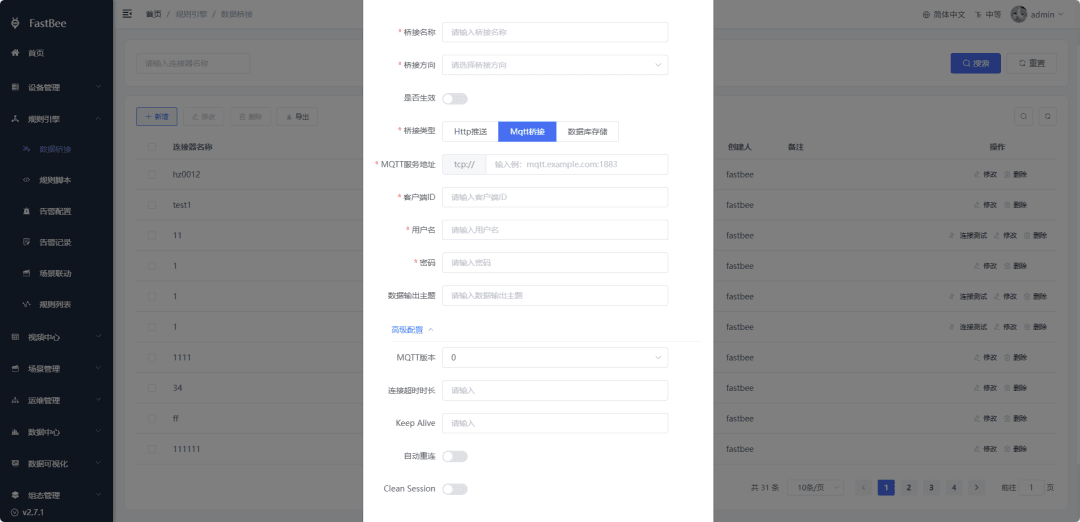The height and width of the screenshot is (522, 1080).
Task: Go to pagination page 3
Action: click(931, 488)
